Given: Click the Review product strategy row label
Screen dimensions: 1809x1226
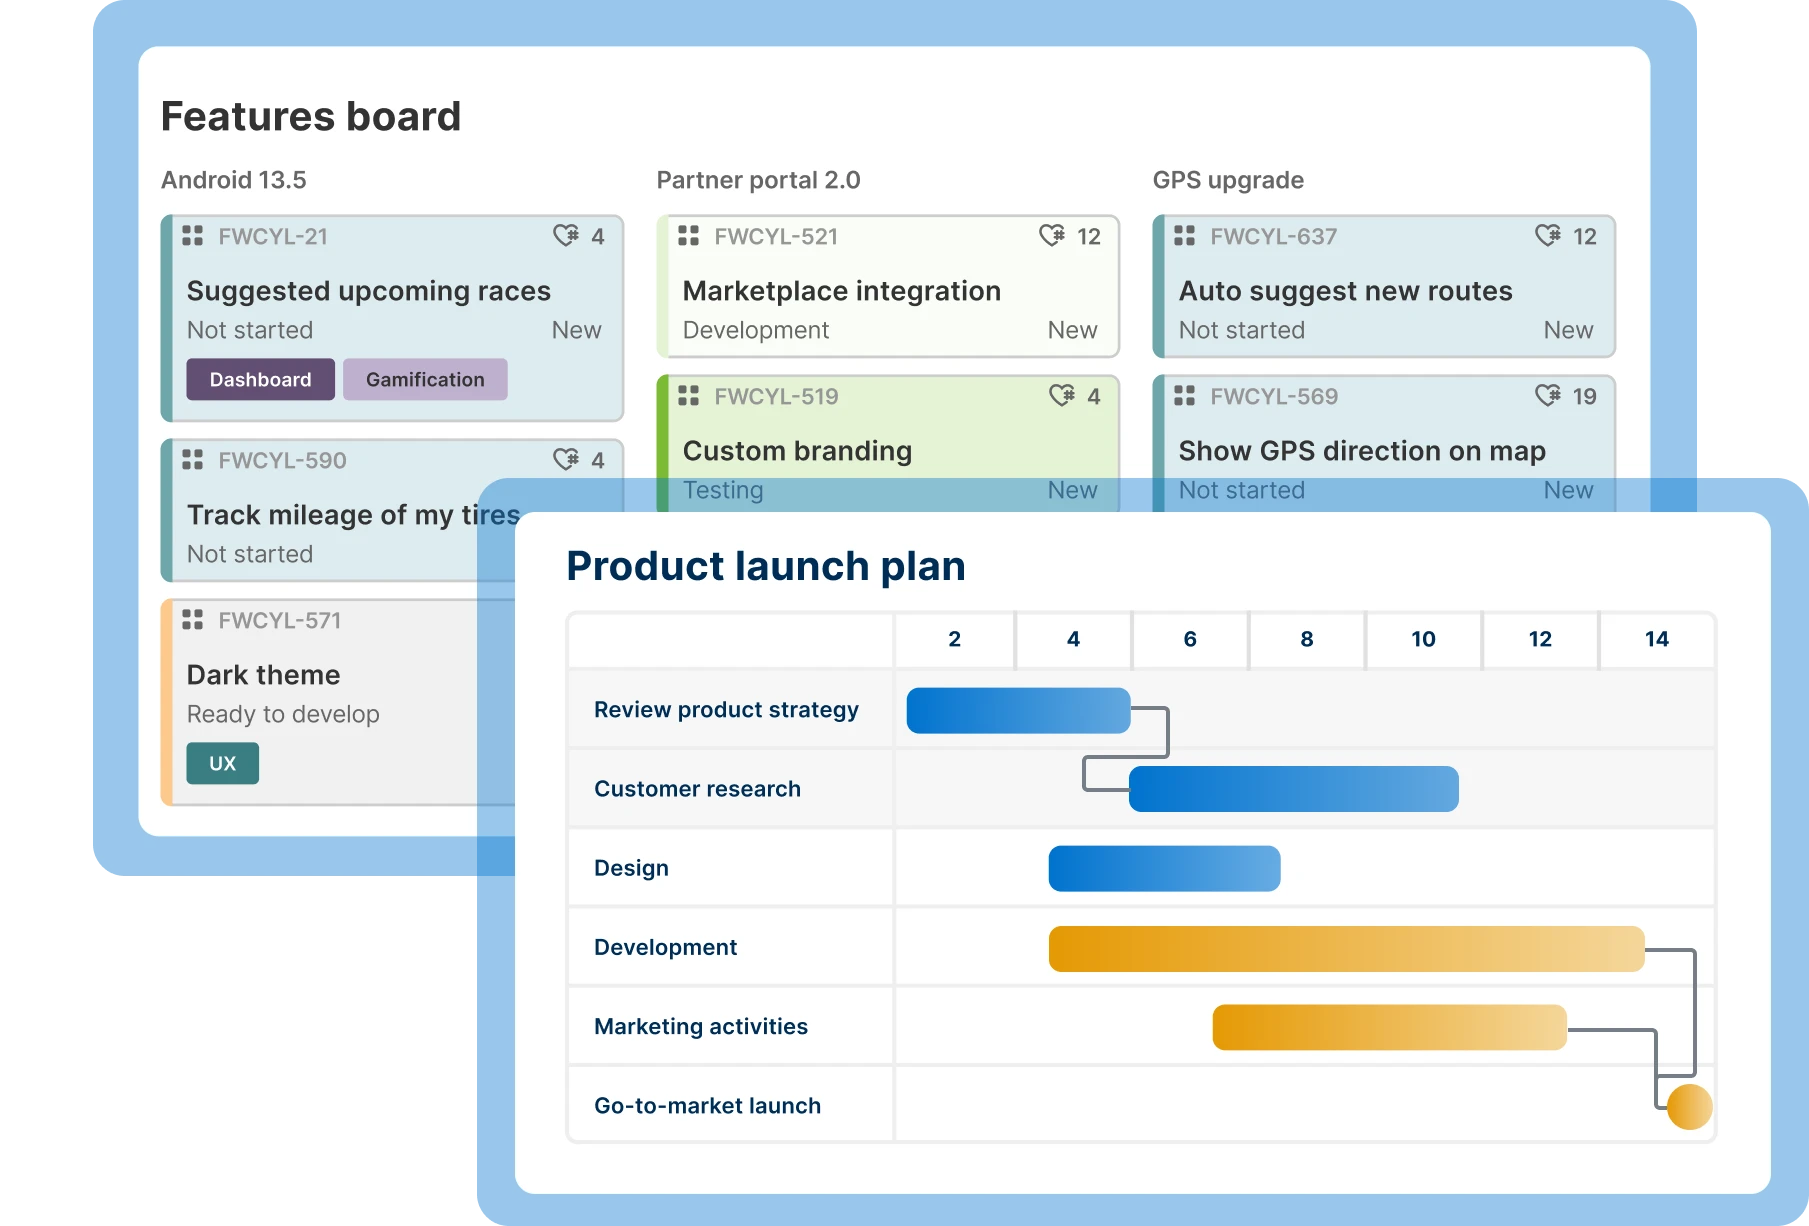Looking at the screenshot, I should (x=727, y=710).
